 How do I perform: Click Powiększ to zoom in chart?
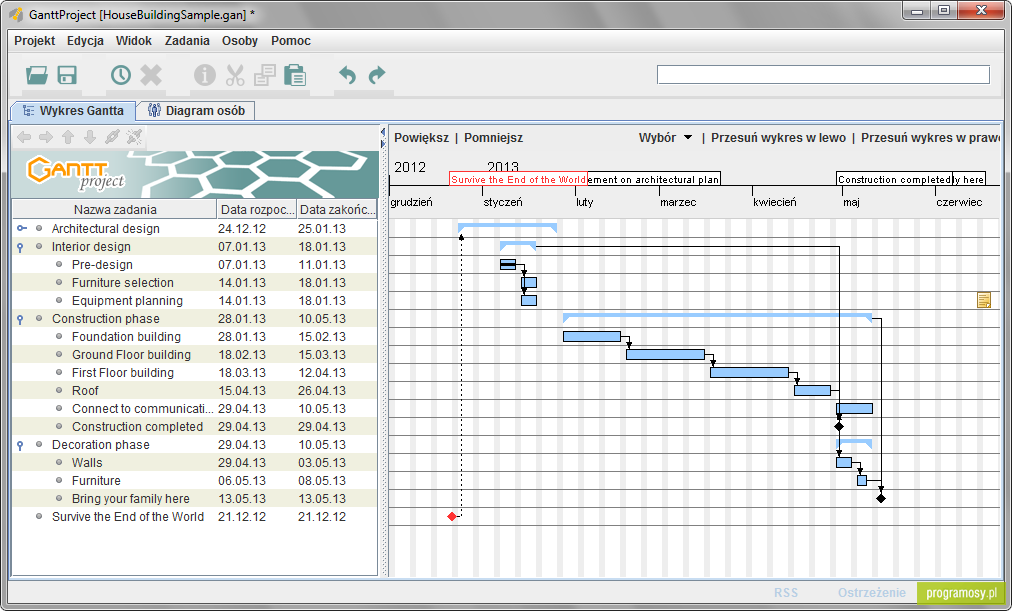coord(421,137)
